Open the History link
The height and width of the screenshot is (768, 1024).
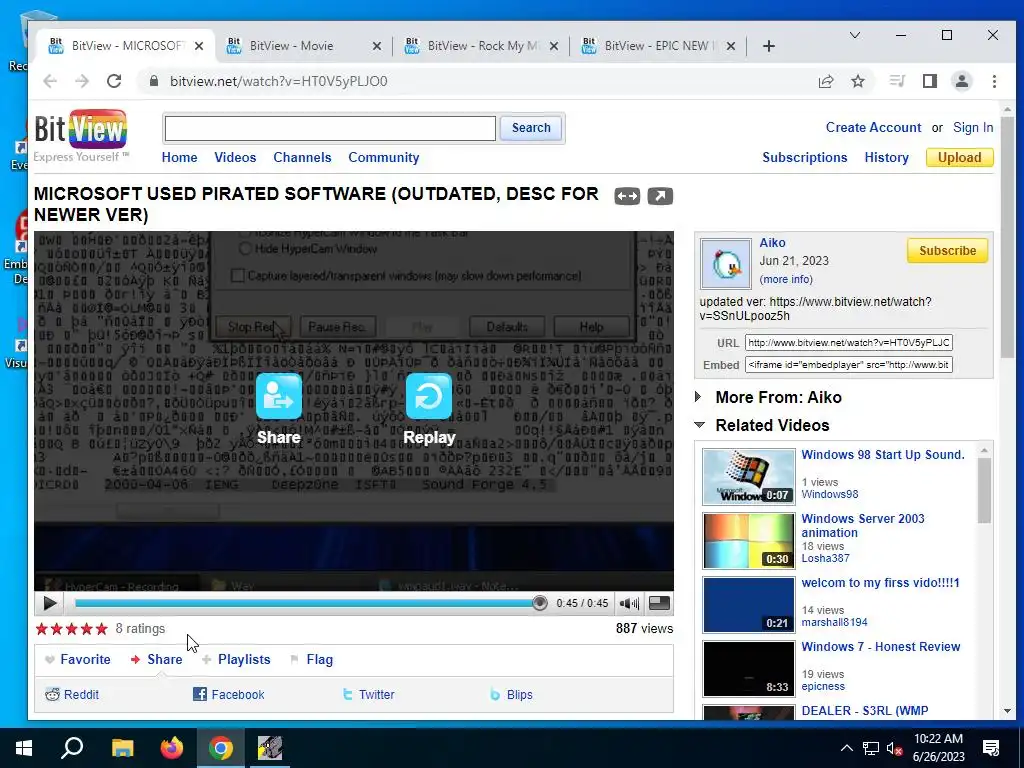click(x=886, y=157)
